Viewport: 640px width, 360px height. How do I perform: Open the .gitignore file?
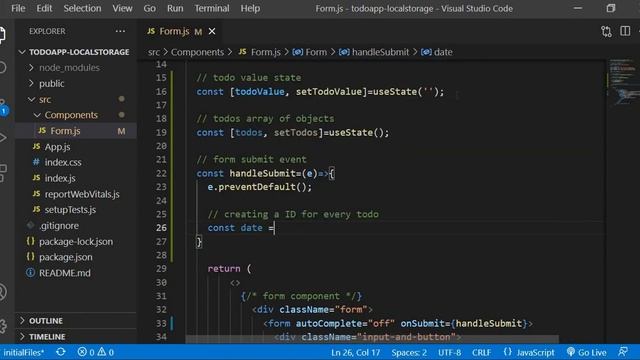coord(76,225)
